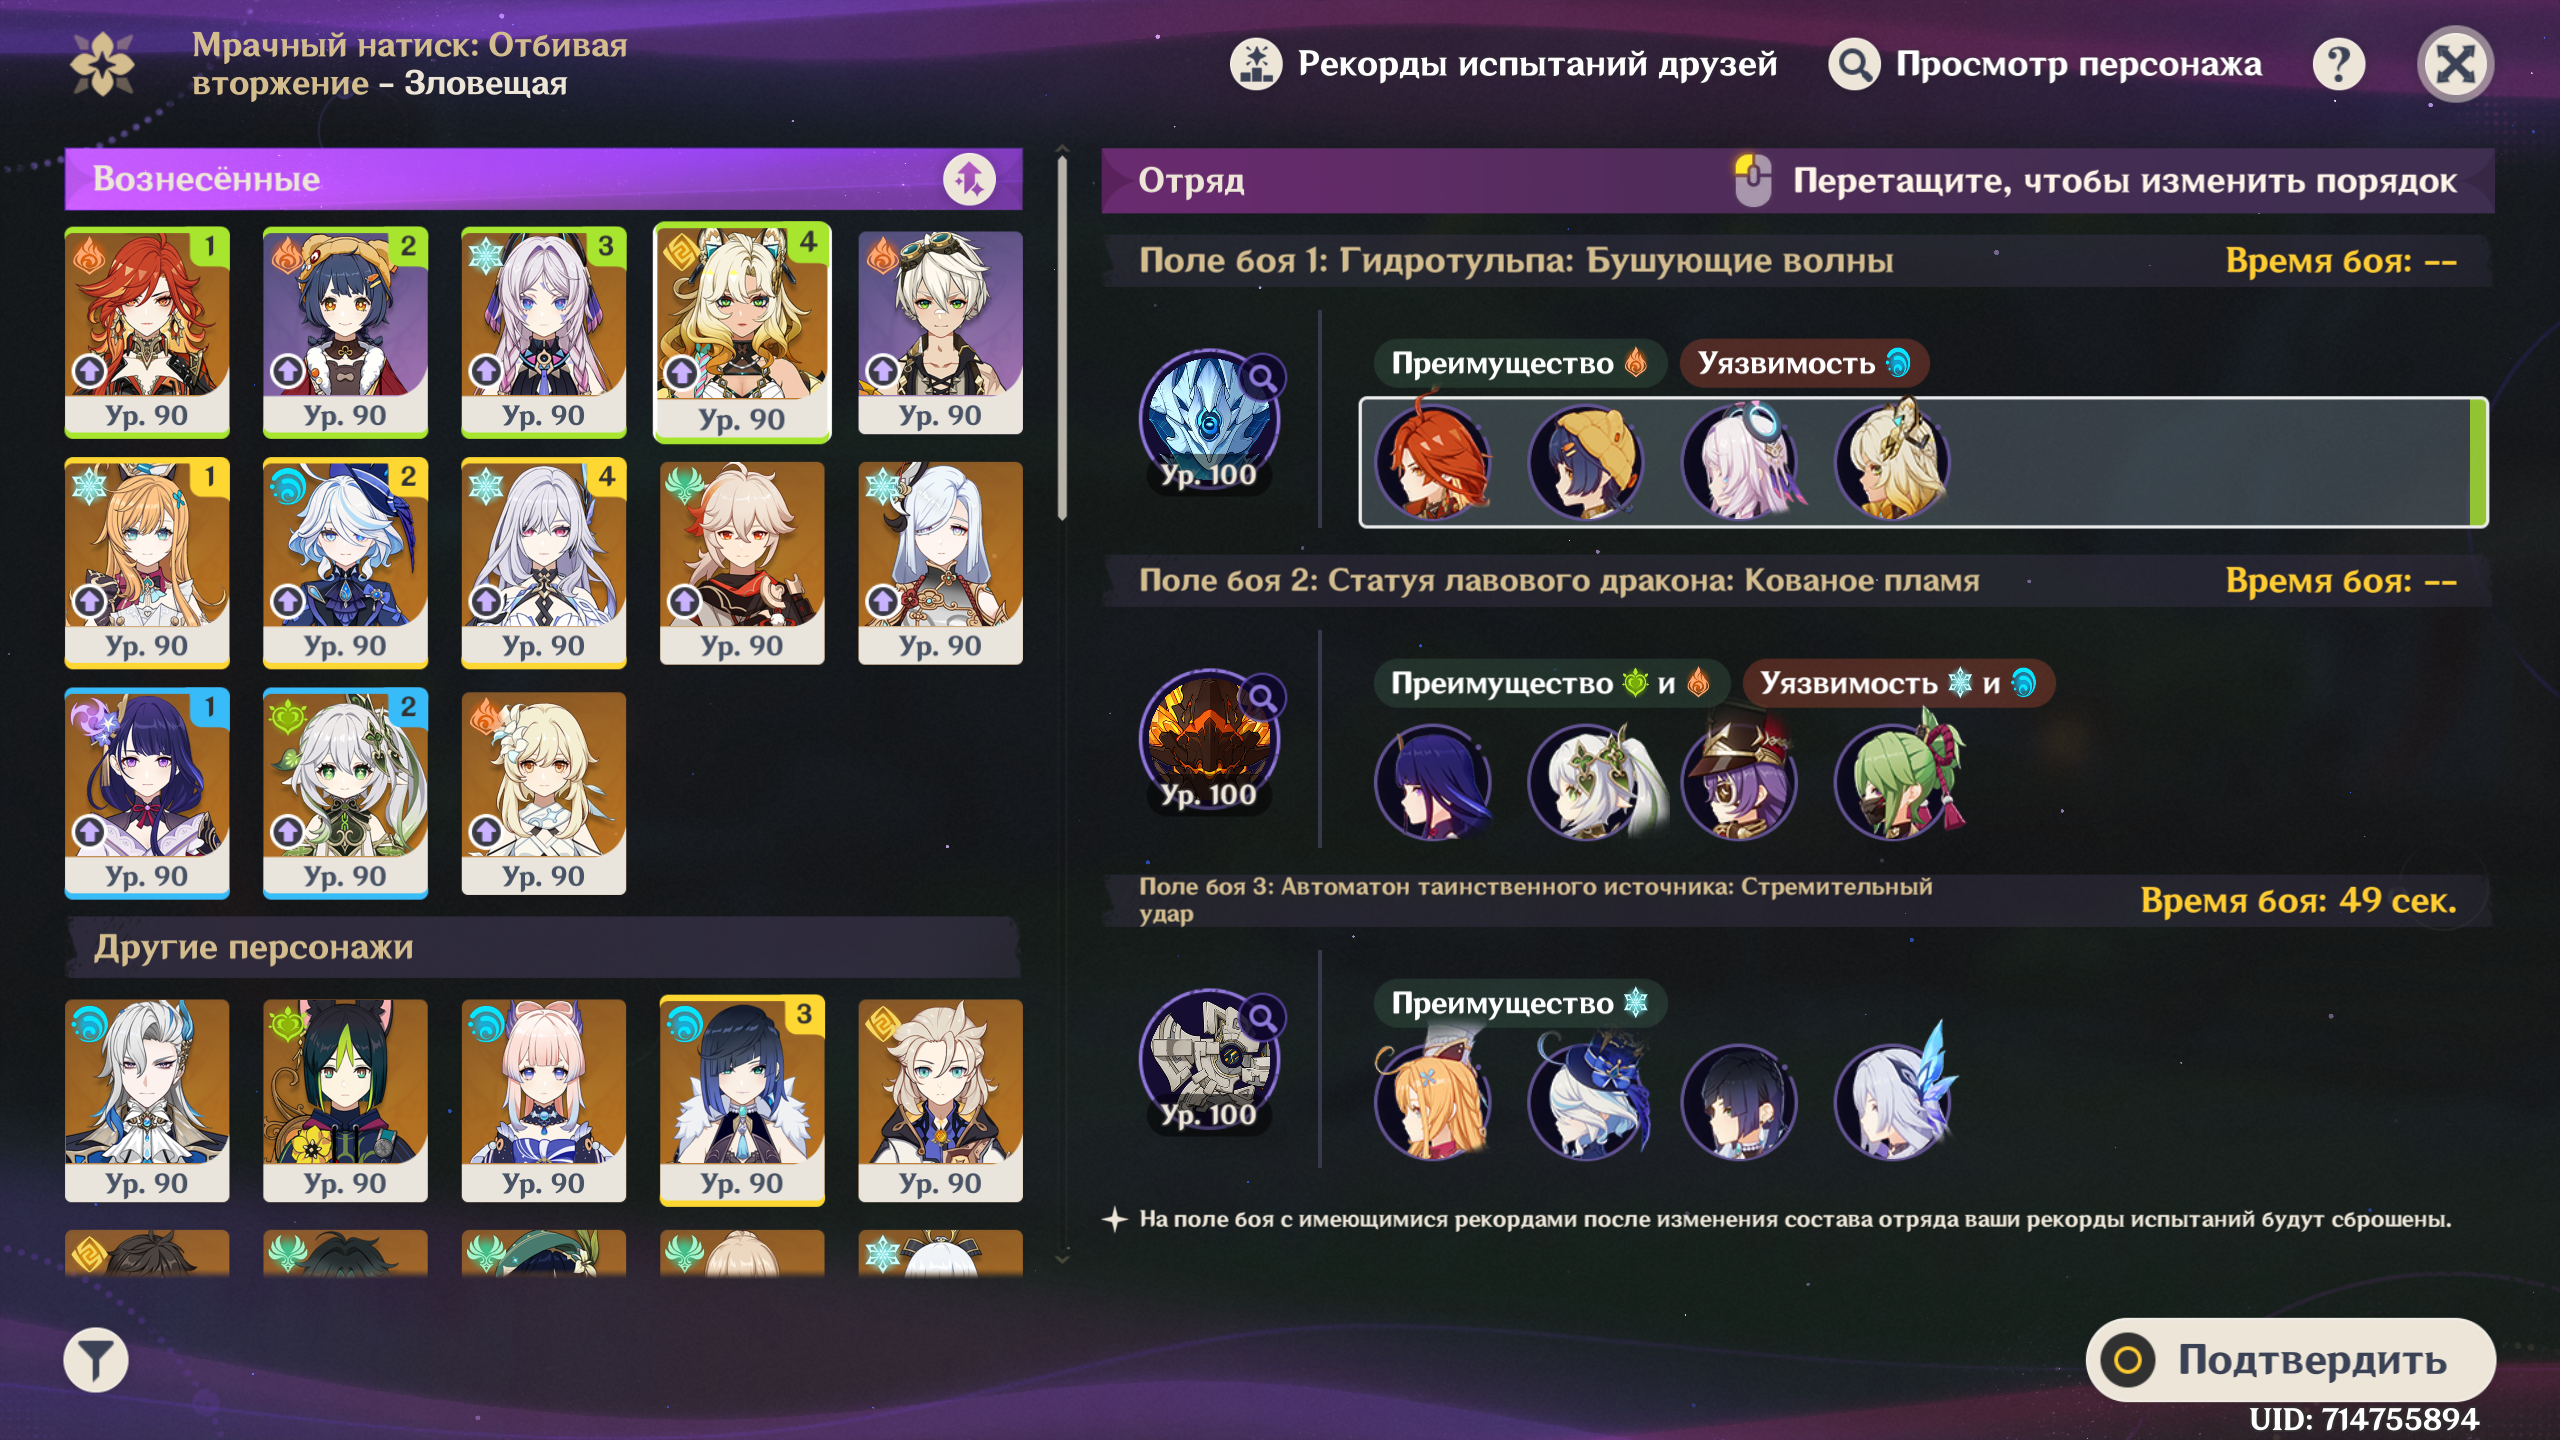
Task: Collapse the Вознесённые section header
Action: pyautogui.click(x=543, y=179)
